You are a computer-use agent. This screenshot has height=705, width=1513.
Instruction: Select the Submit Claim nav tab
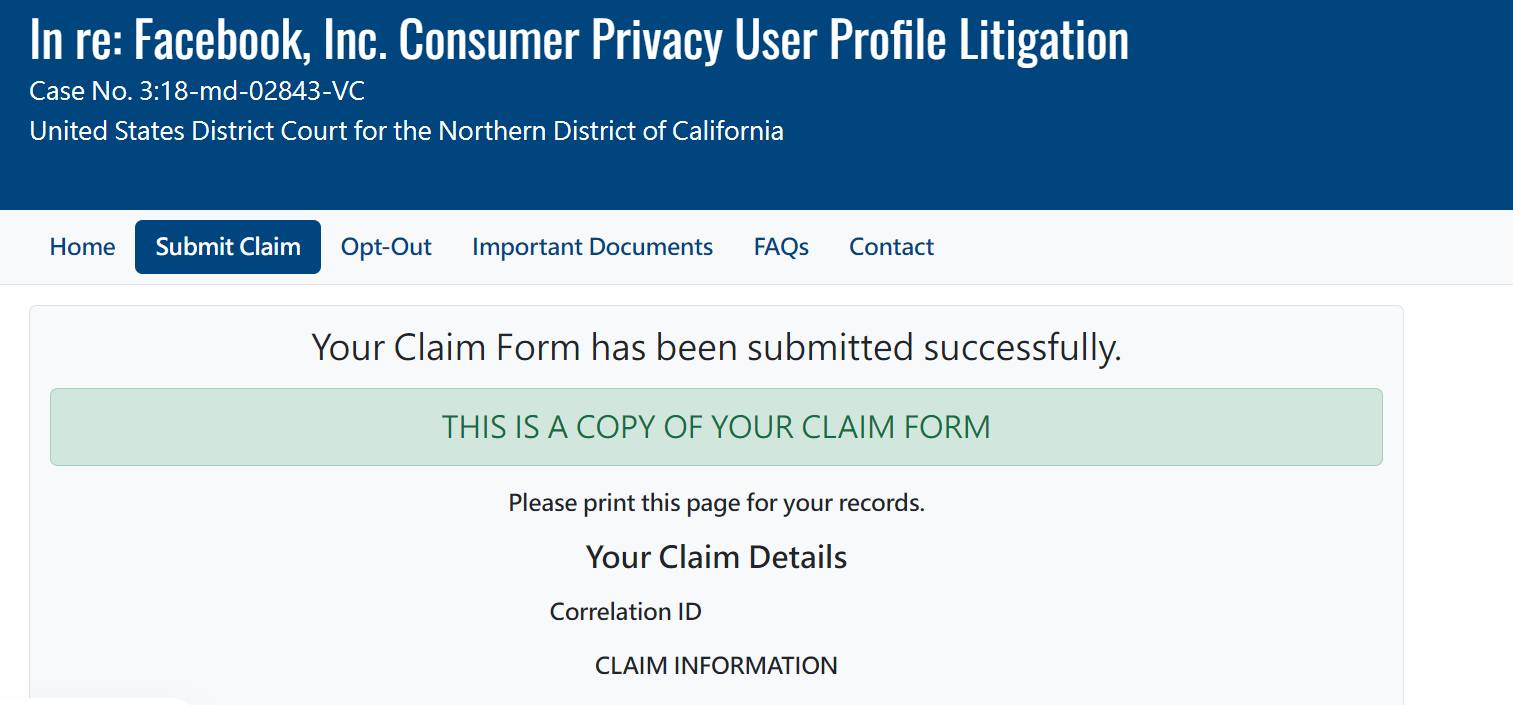228,247
